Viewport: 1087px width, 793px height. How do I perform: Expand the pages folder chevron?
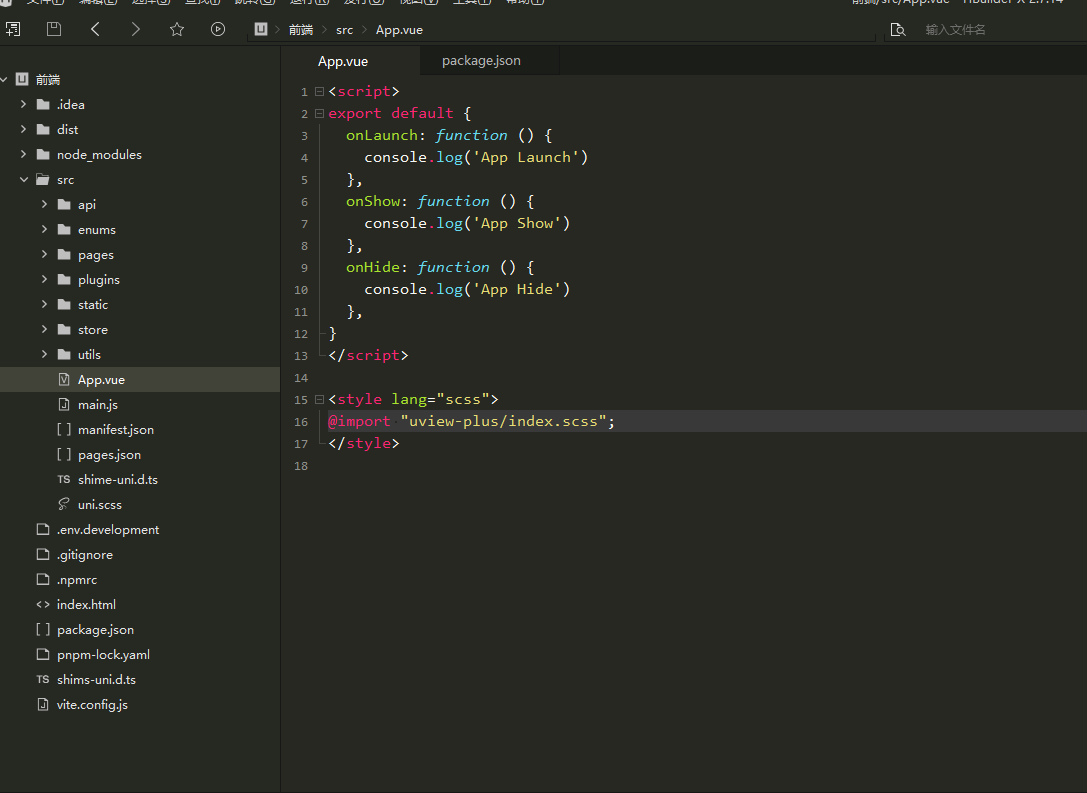tap(44, 254)
